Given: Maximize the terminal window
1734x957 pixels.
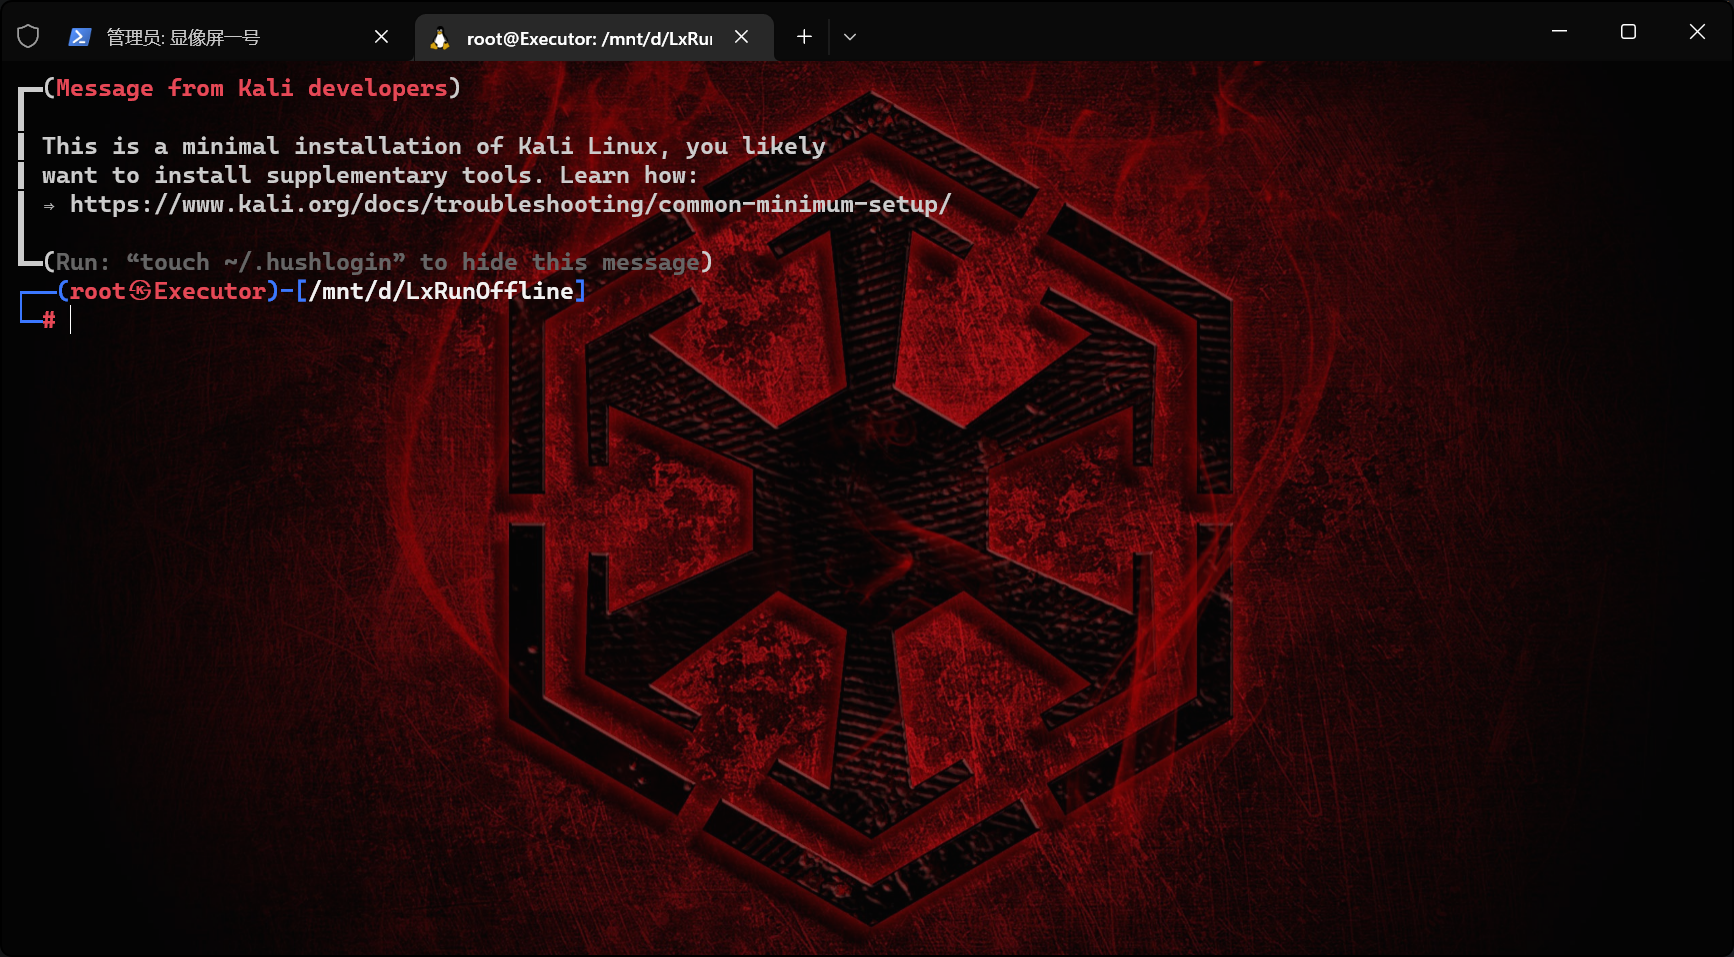Looking at the screenshot, I should coord(1628,32).
